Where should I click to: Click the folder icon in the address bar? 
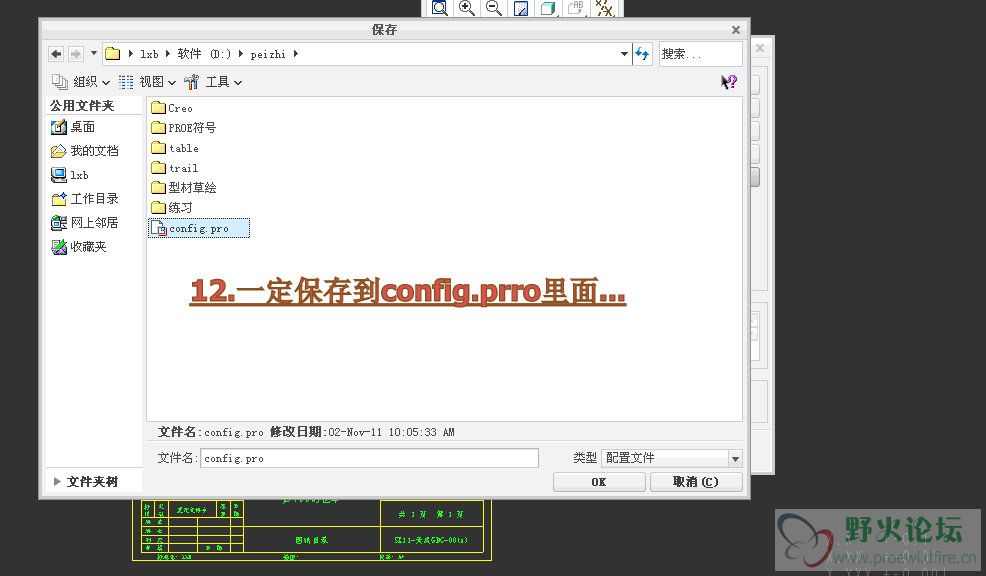tap(113, 53)
